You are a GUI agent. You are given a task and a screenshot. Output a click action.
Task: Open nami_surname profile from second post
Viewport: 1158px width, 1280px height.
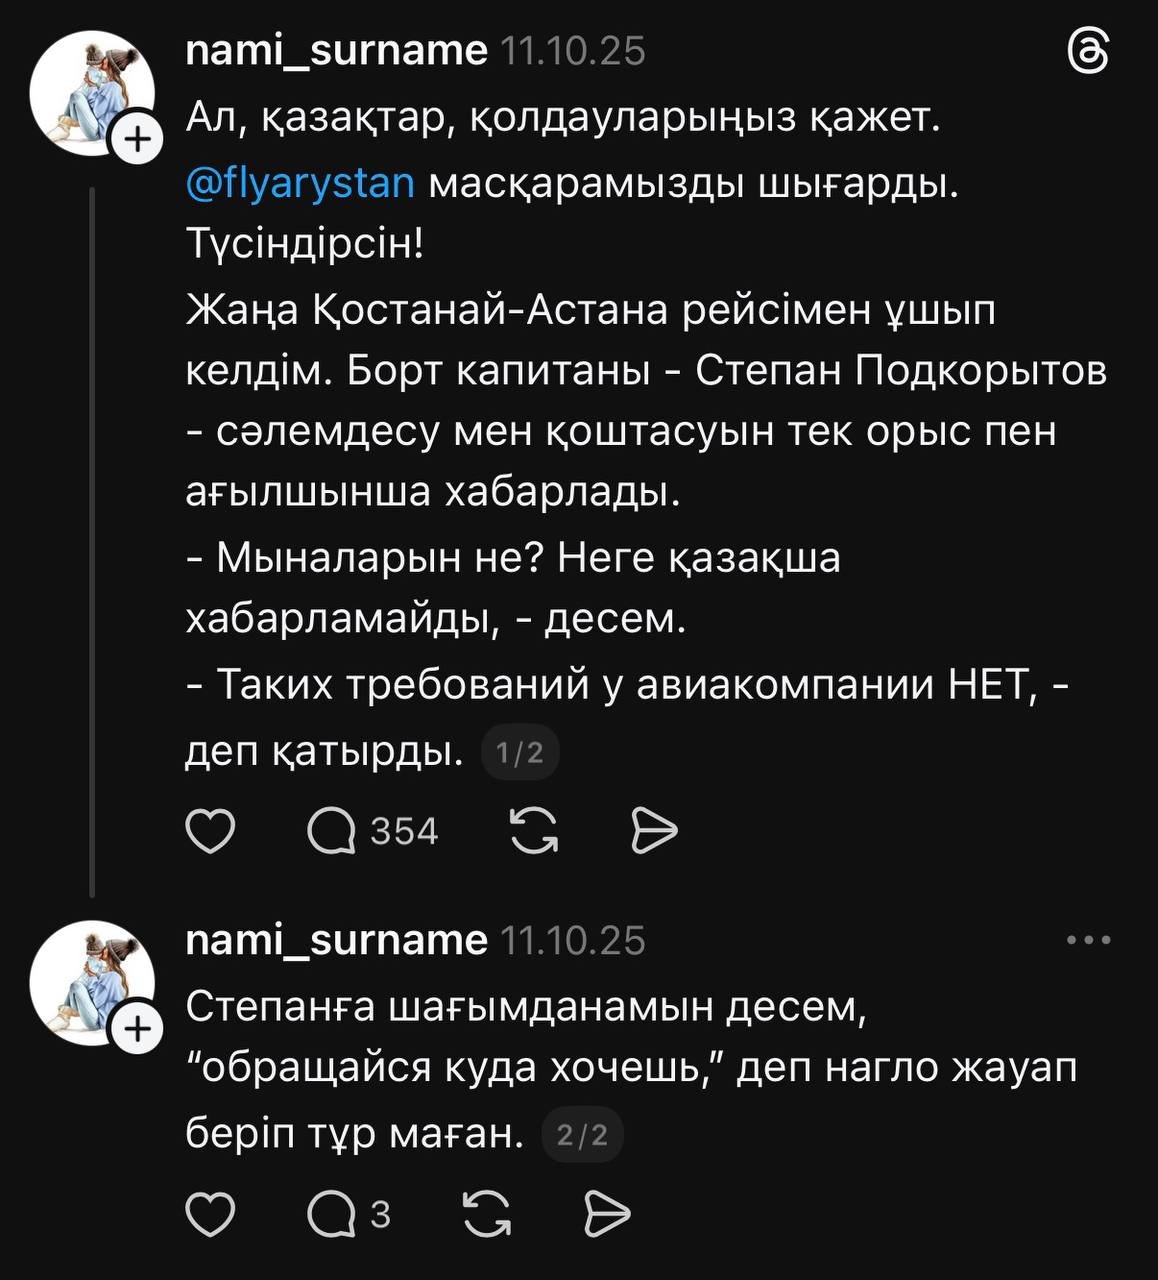pos(336,940)
